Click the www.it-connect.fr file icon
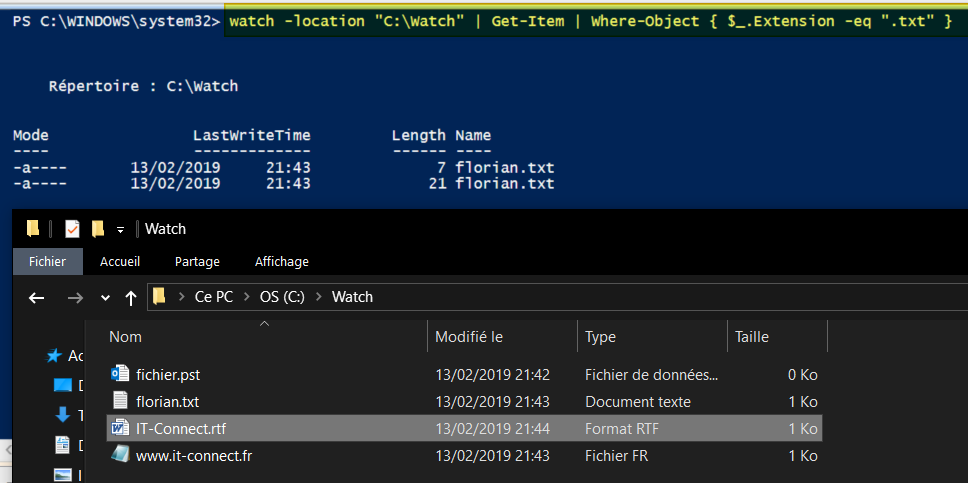Viewport: 968px width, 483px height. [x=120, y=455]
